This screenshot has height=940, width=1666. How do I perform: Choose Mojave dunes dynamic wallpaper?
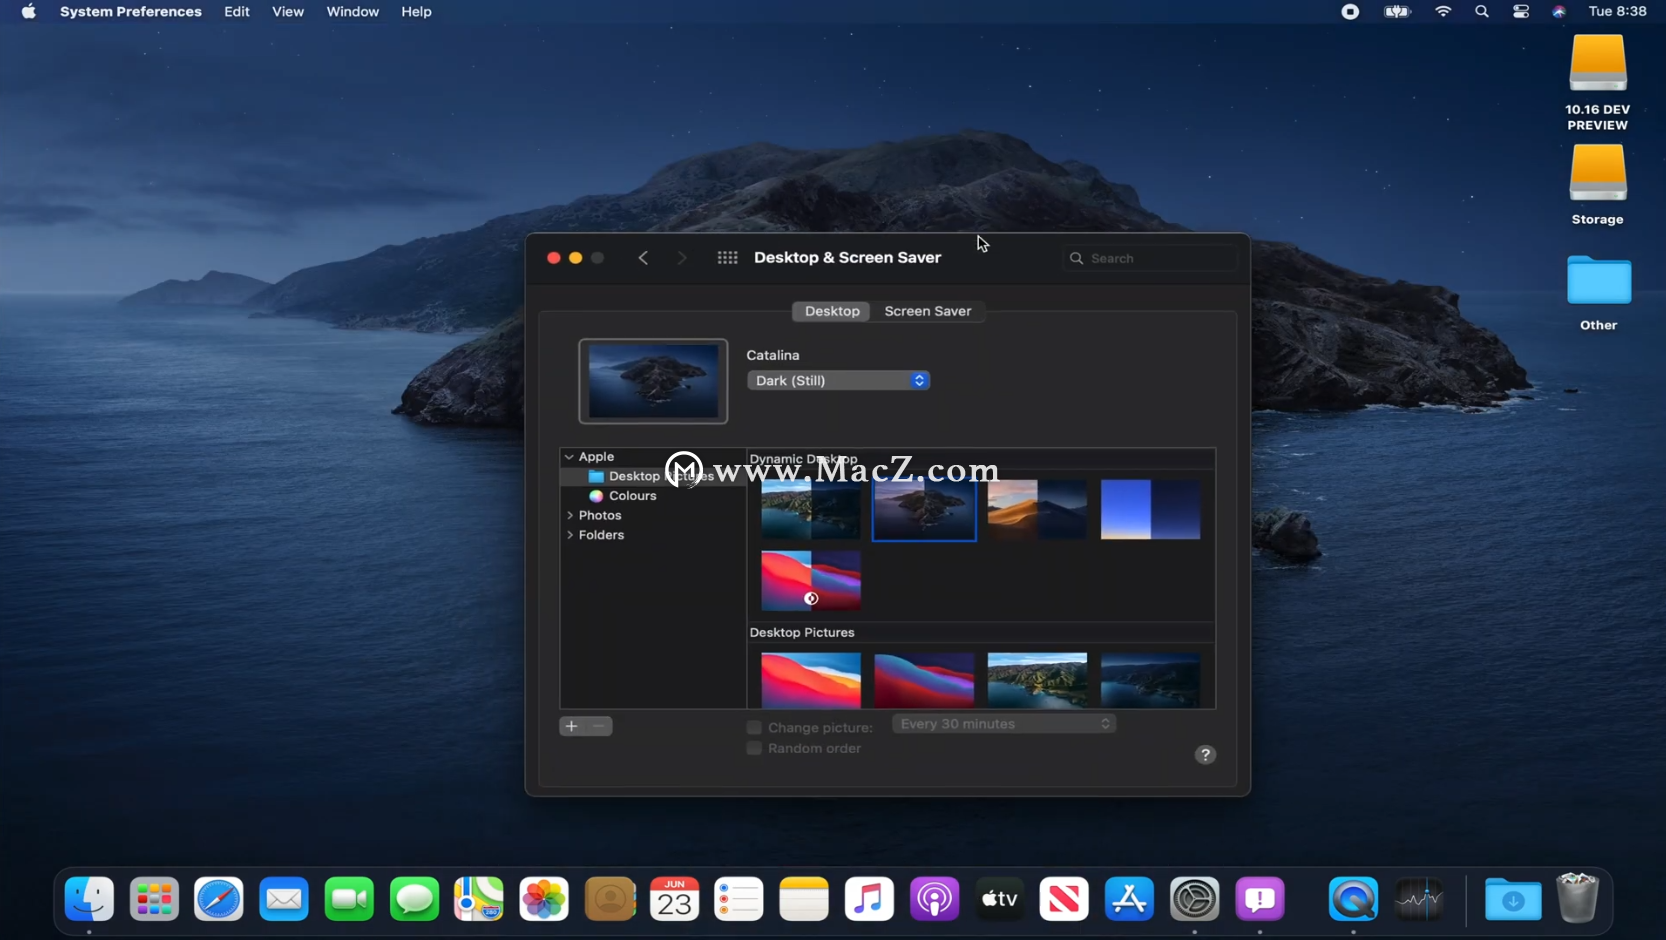tap(1037, 510)
